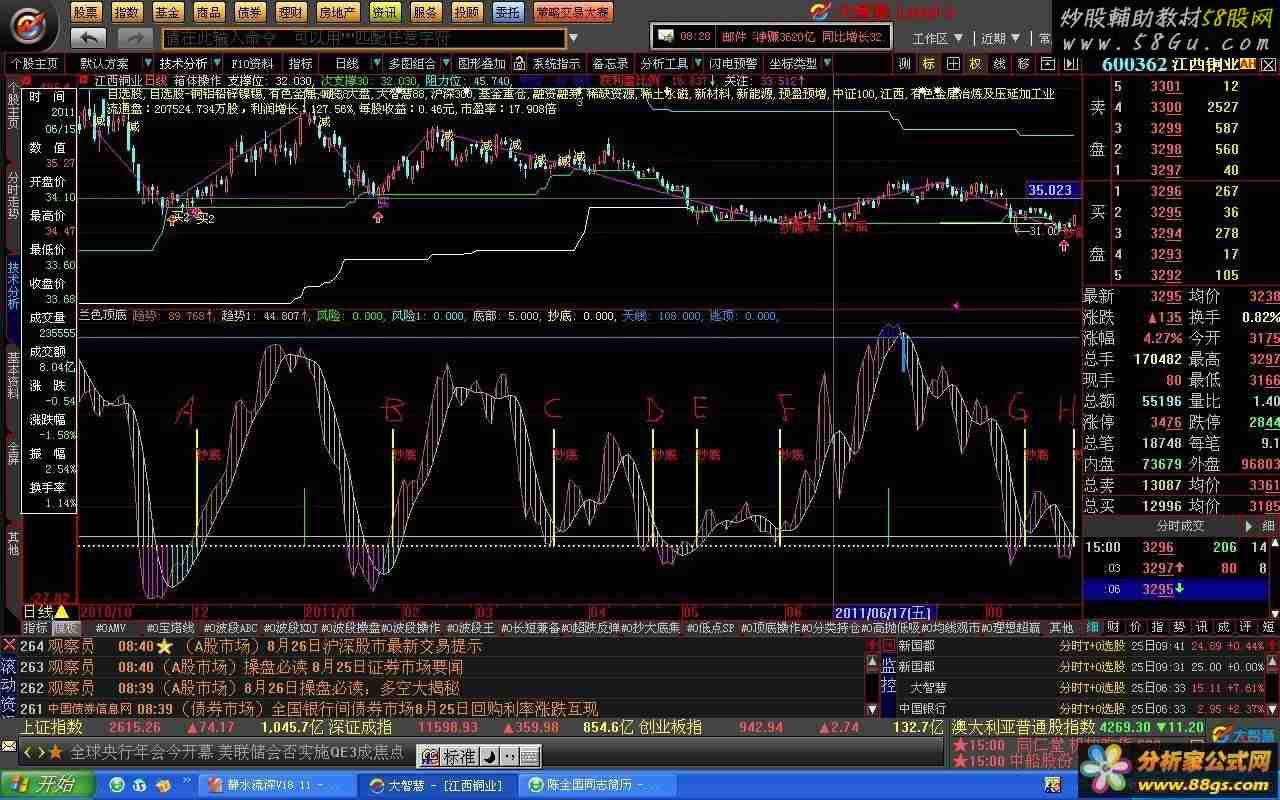
Task: Select the 分时走势 side tab
Action: 13,196
